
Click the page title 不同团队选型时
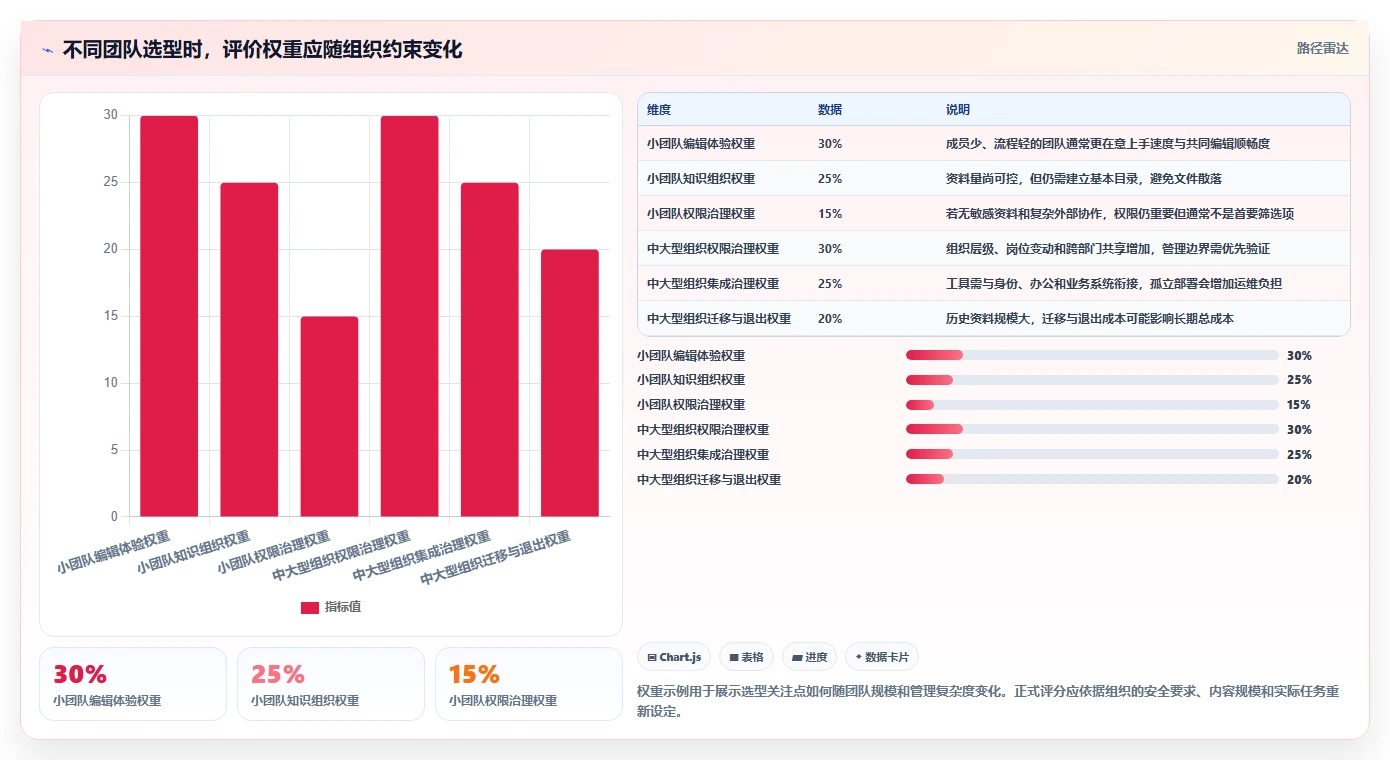(262, 50)
